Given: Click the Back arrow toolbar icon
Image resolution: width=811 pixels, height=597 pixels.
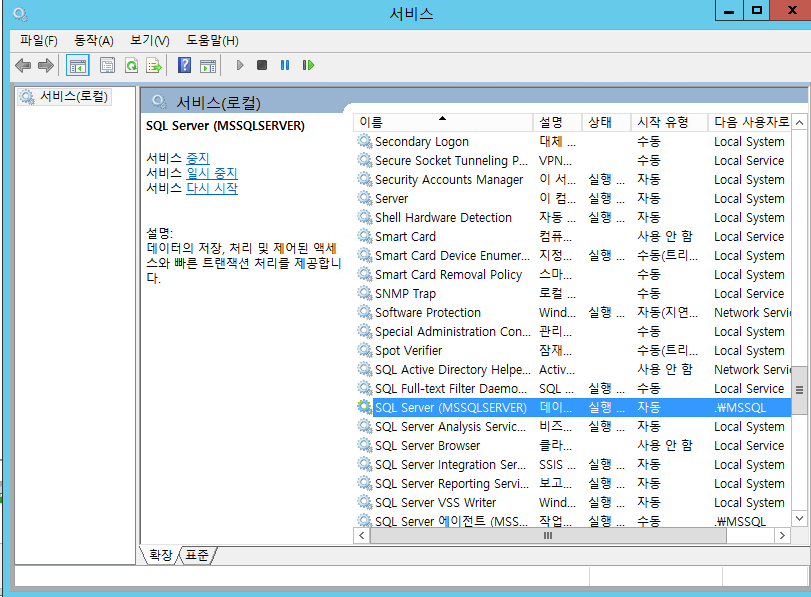Looking at the screenshot, I should [x=23, y=66].
